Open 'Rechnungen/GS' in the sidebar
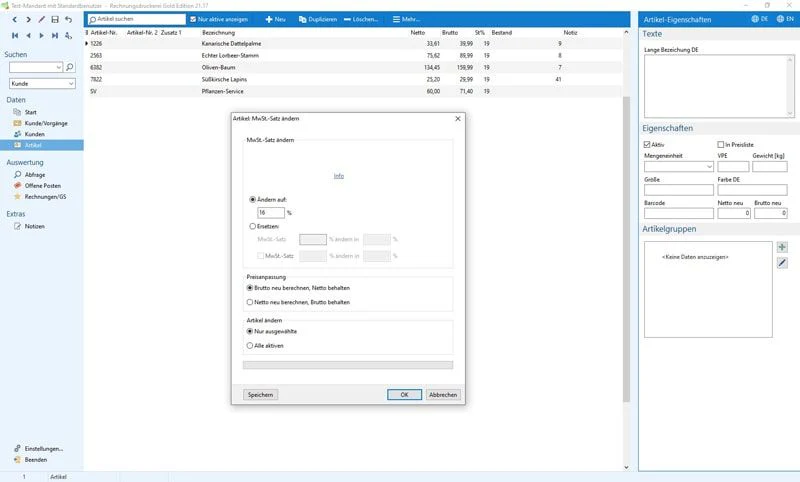The height and width of the screenshot is (482, 800). (x=44, y=197)
